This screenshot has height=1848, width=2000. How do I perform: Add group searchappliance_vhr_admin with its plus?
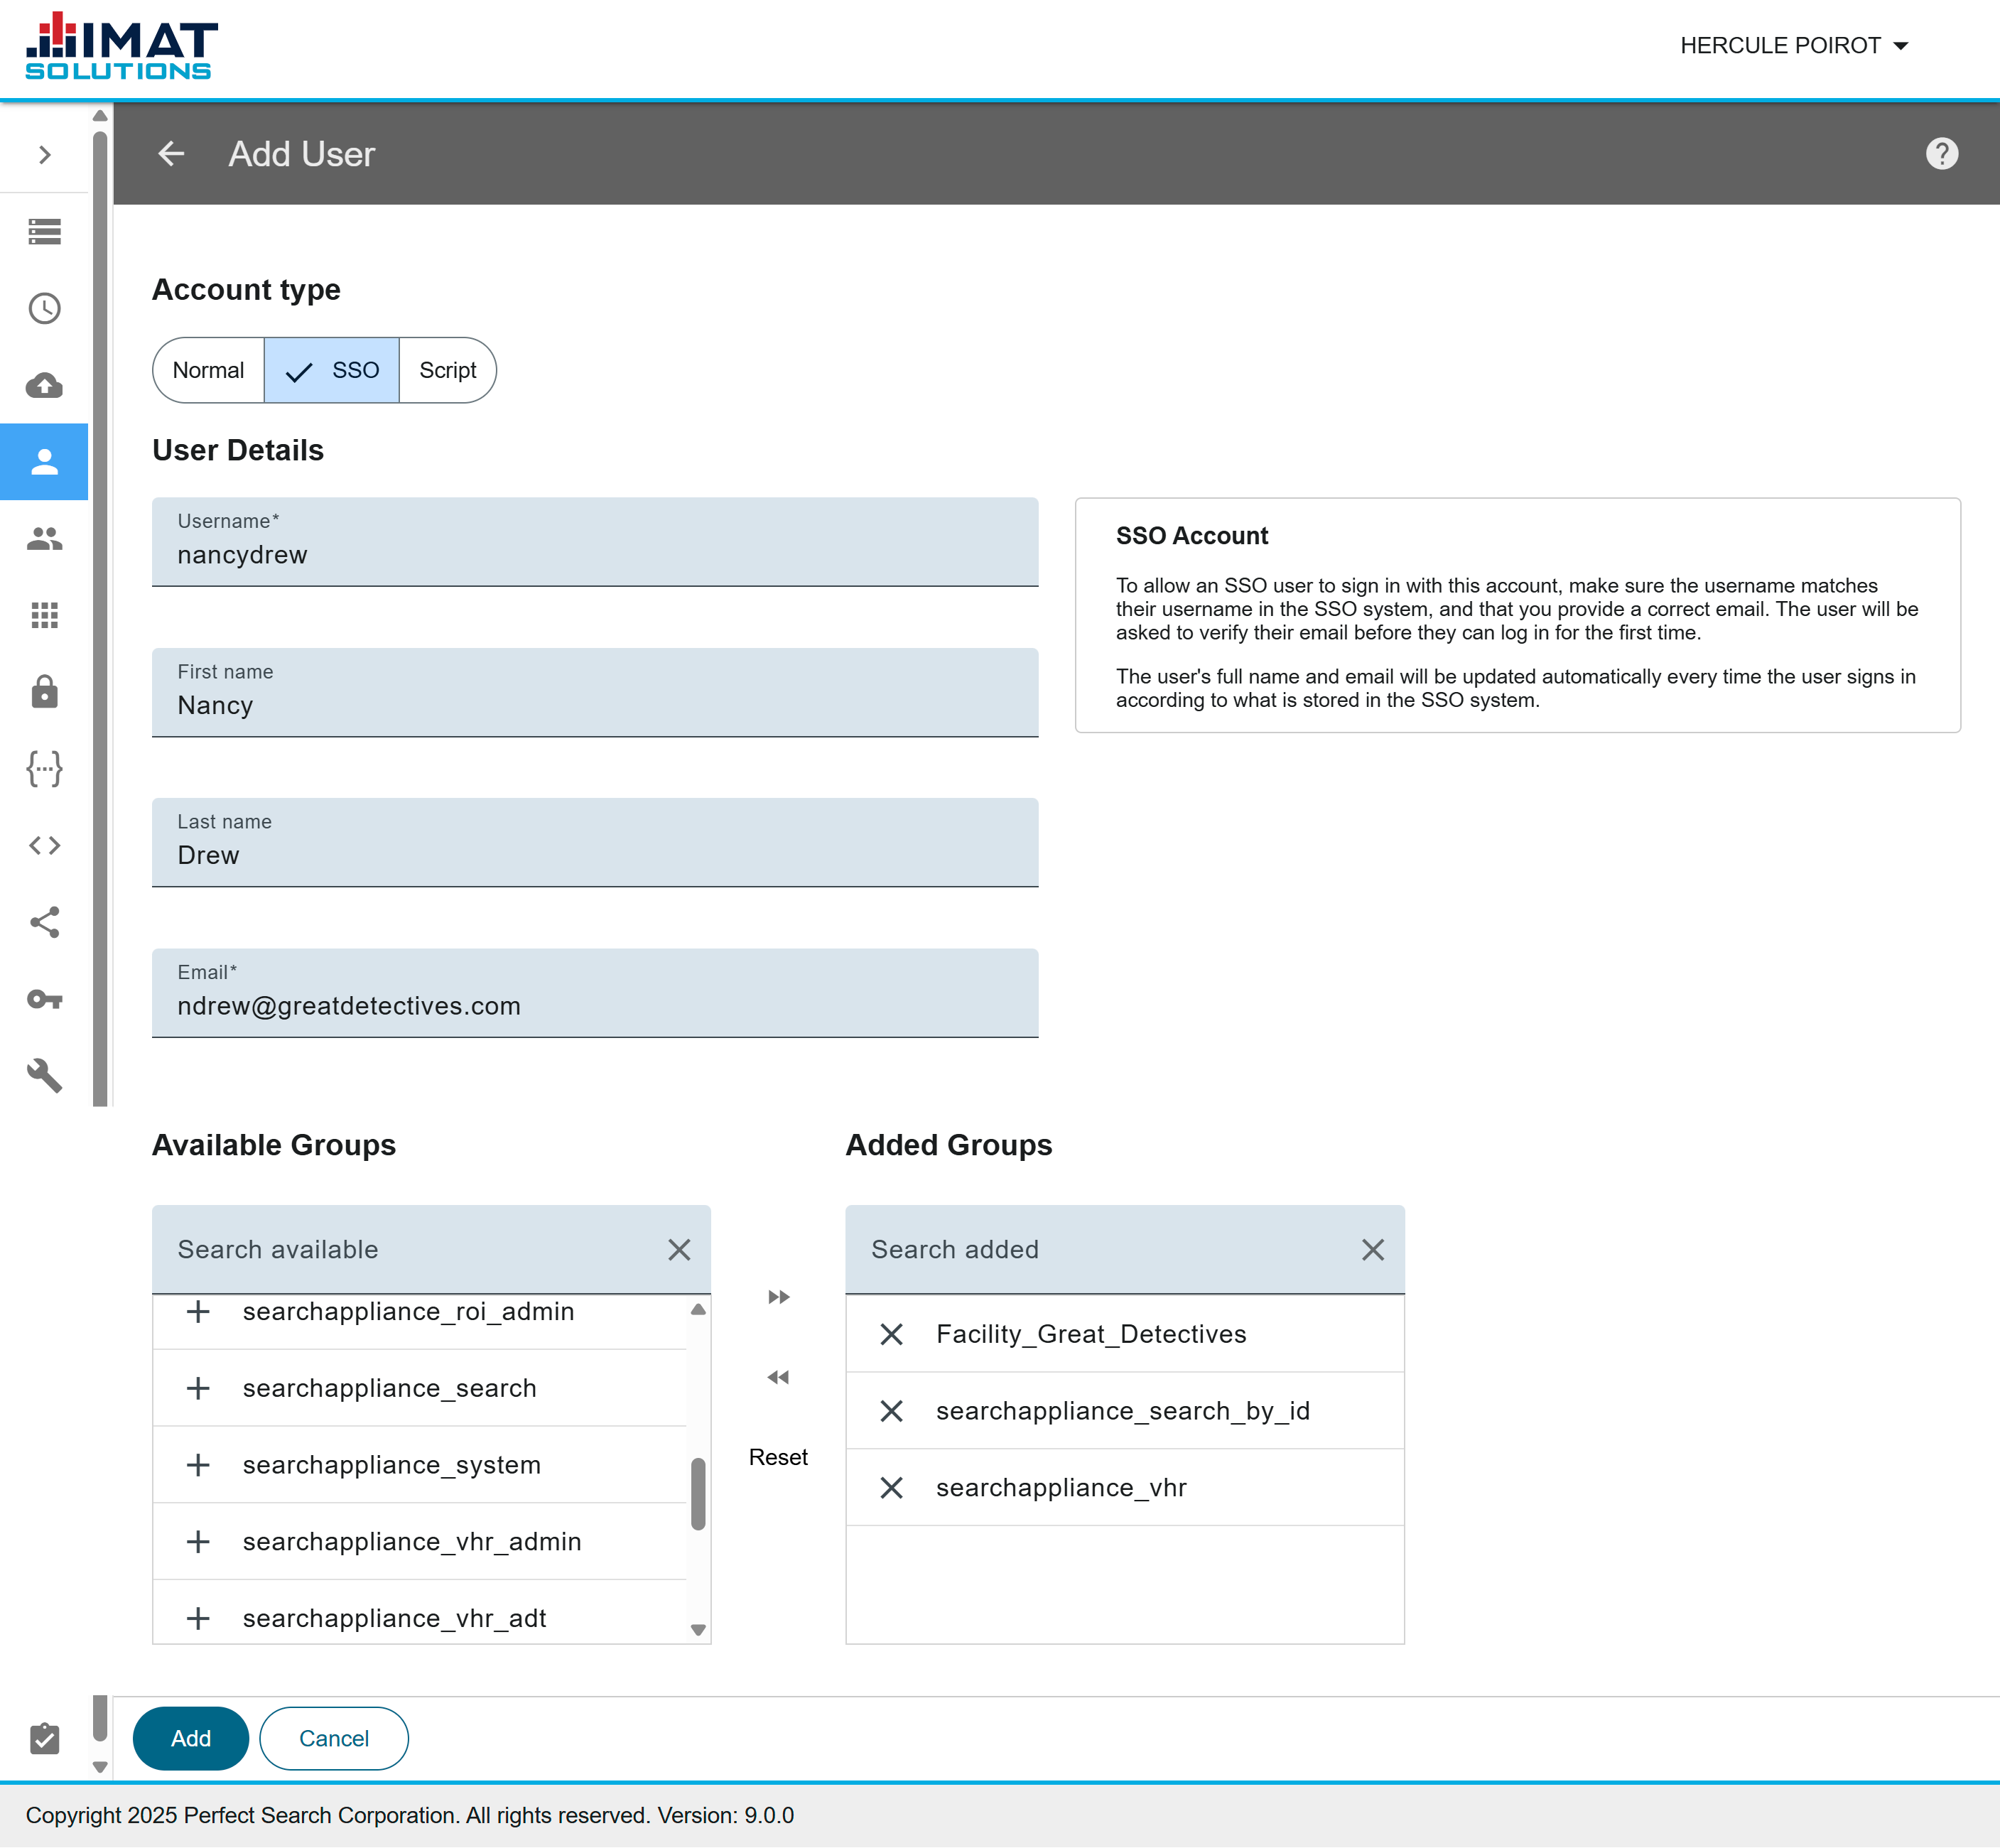[x=198, y=1542]
